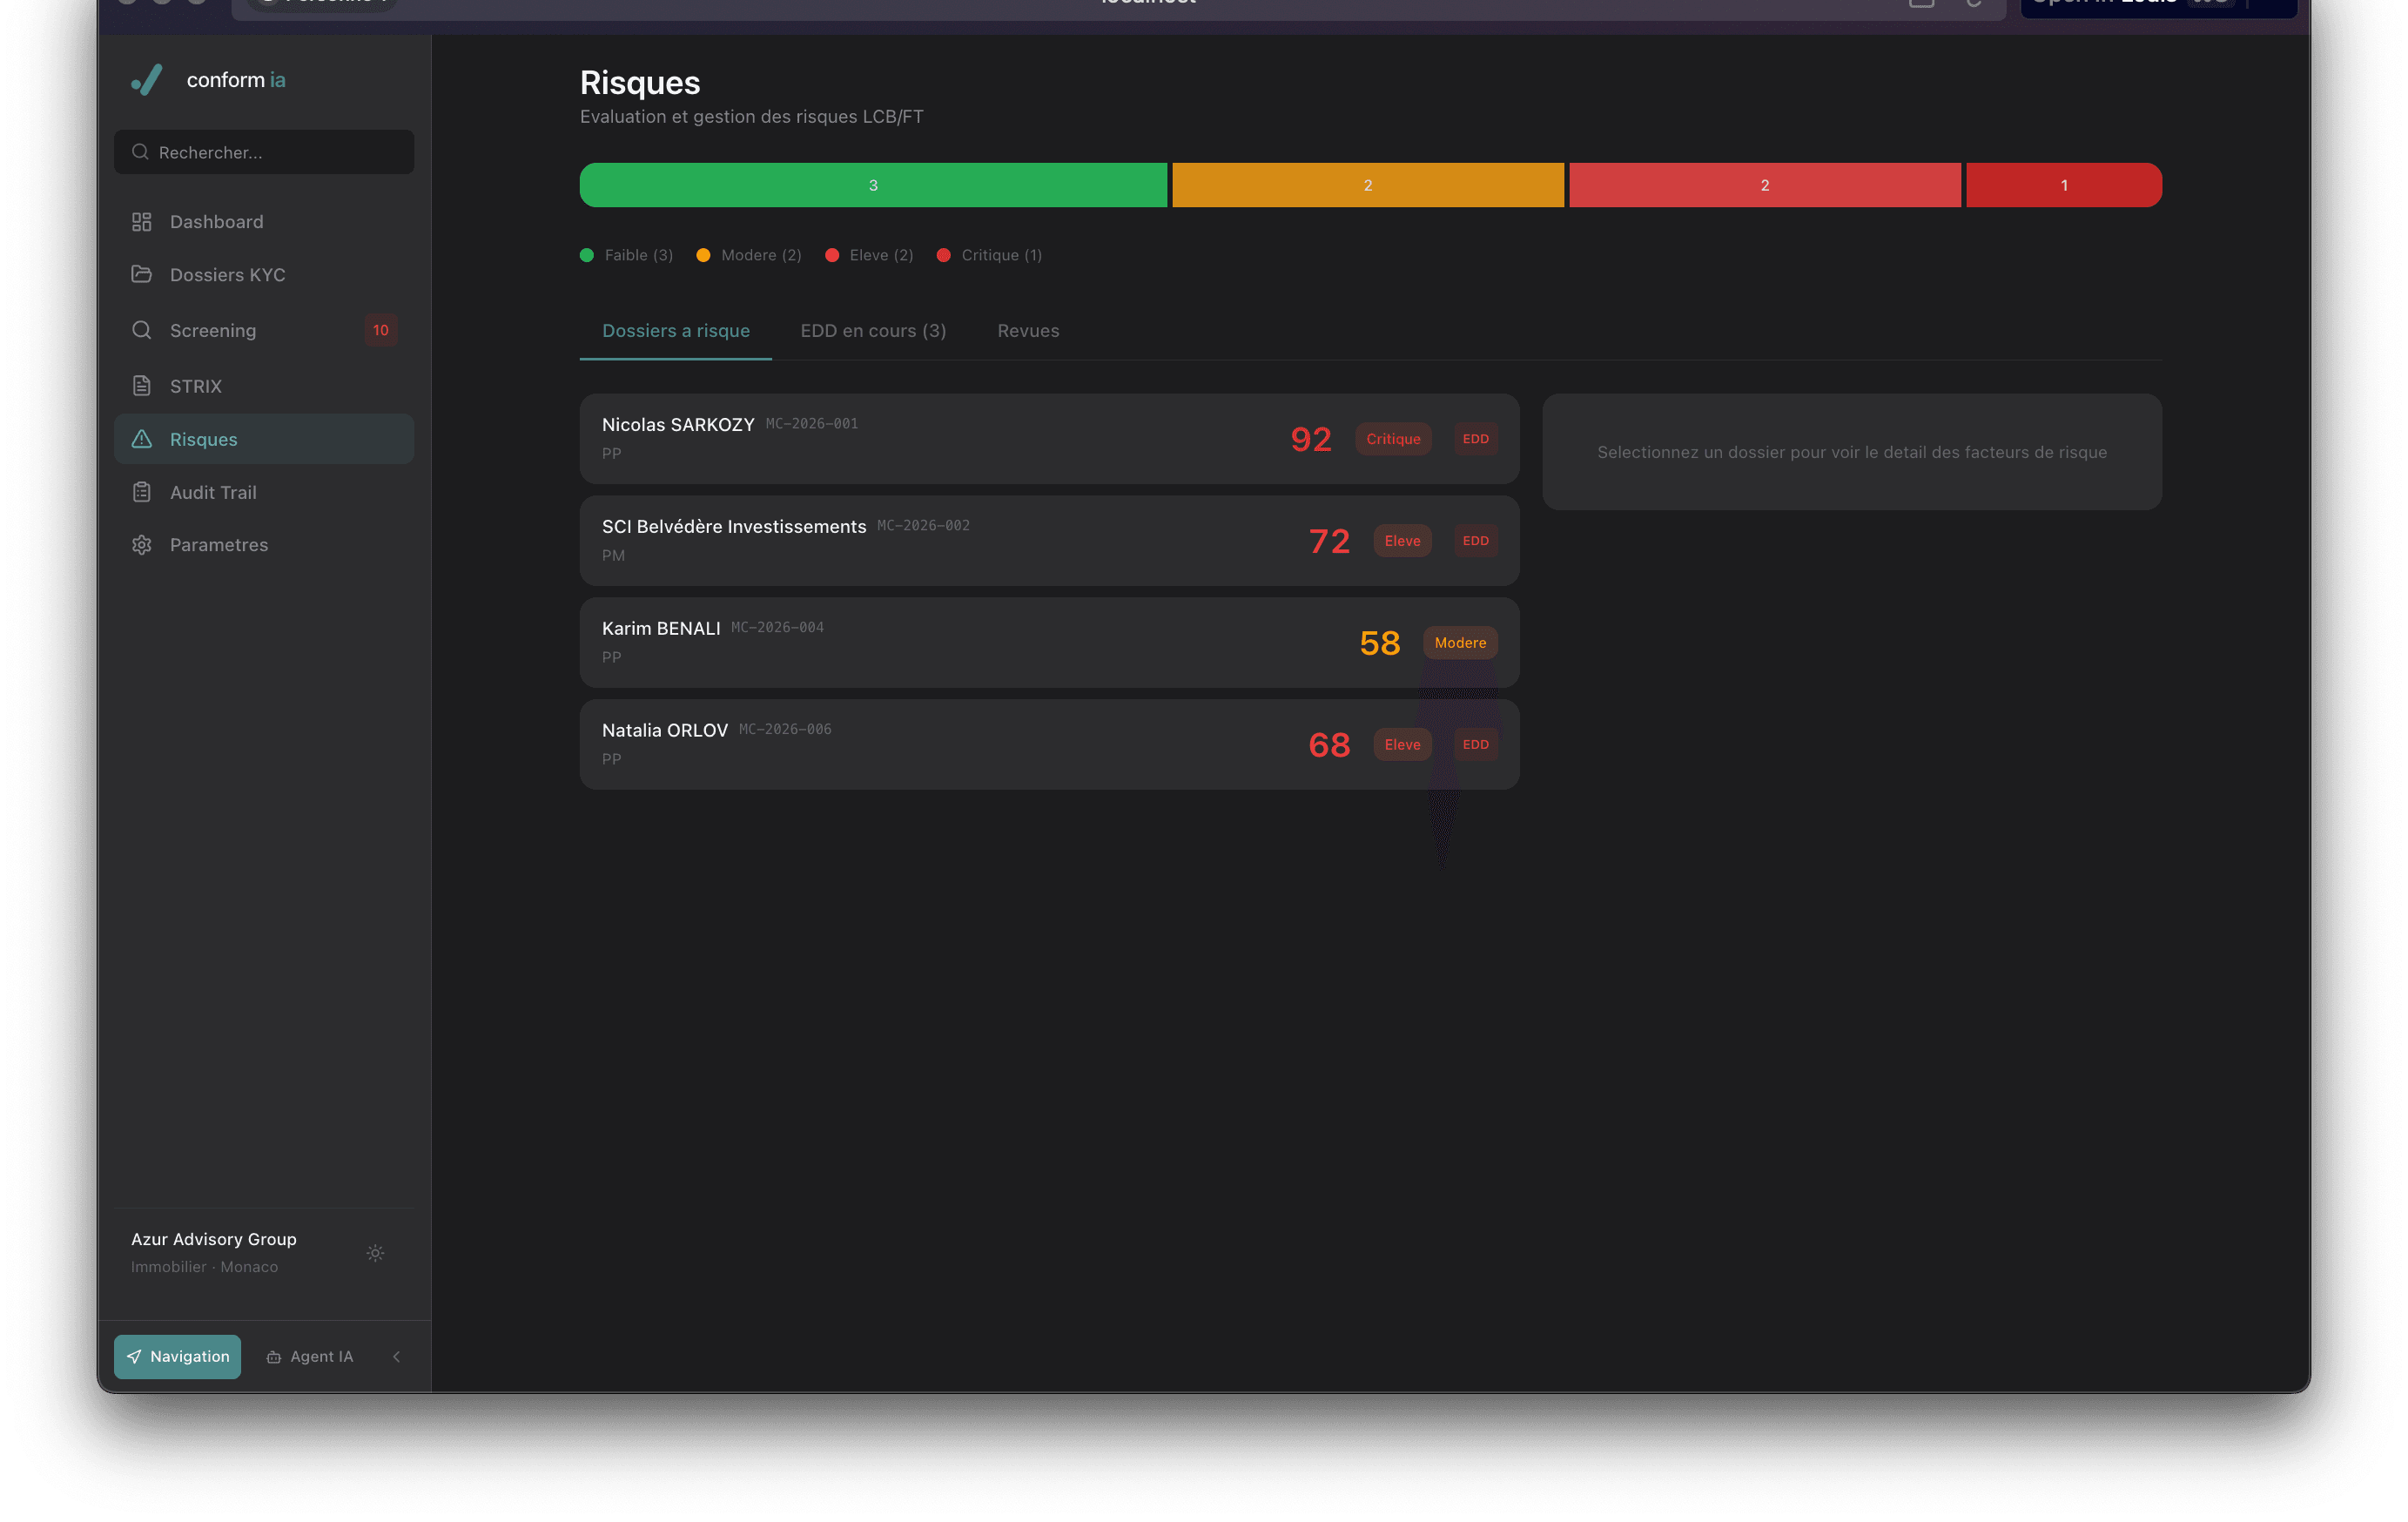Viewport: 2408px width, 1522px height.
Task: Click the Dashboard grid icon in sidebar
Action: click(x=141, y=222)
